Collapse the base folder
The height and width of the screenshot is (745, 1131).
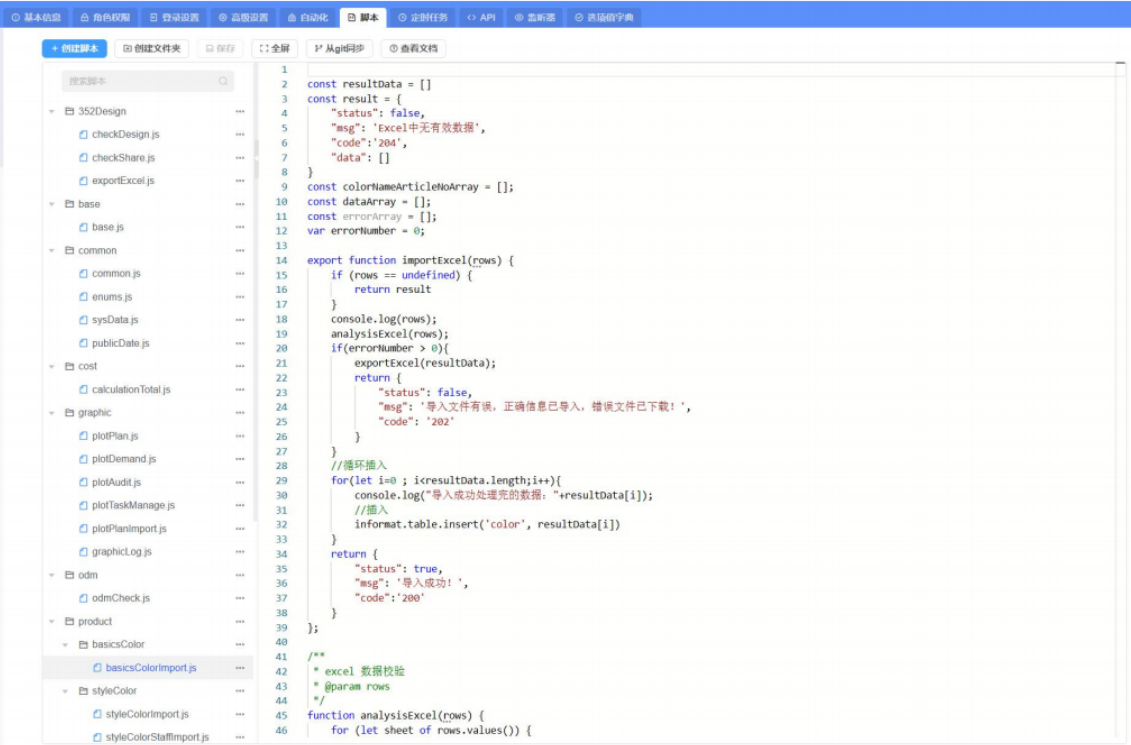52,204
